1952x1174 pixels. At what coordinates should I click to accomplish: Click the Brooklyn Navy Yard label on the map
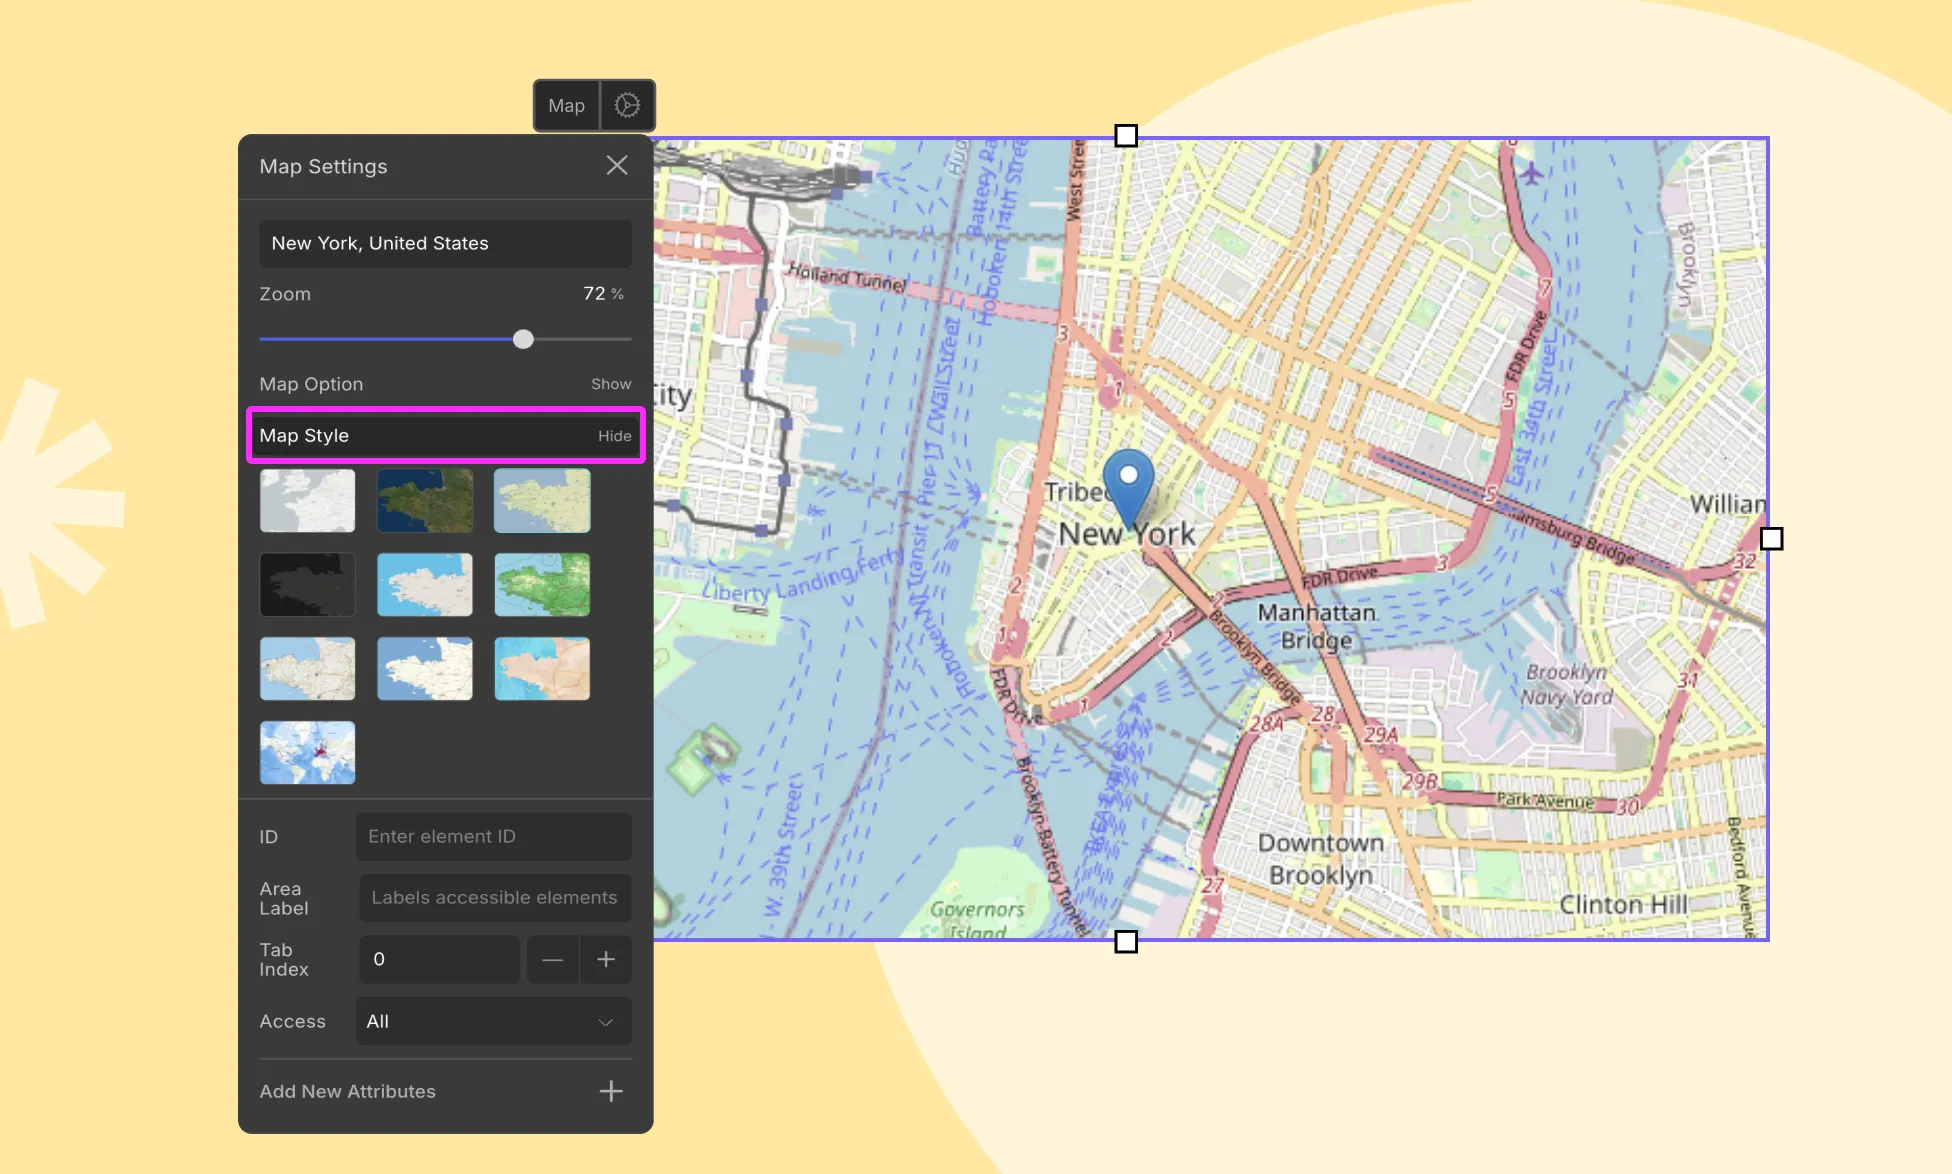(1566, 685)
